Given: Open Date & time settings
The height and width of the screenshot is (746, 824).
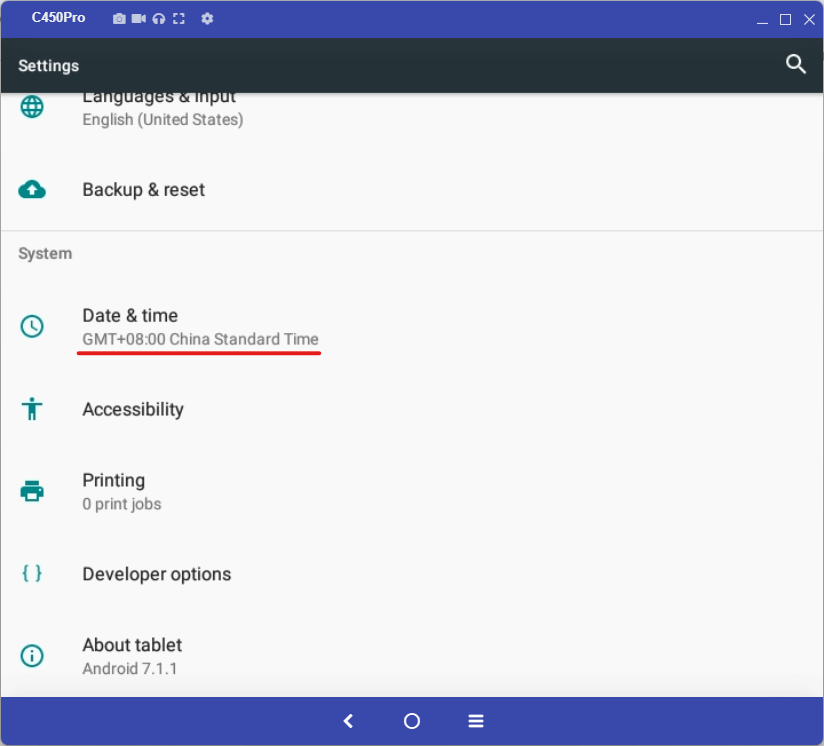Looking at the screenshot, I should tap(200, 327).
